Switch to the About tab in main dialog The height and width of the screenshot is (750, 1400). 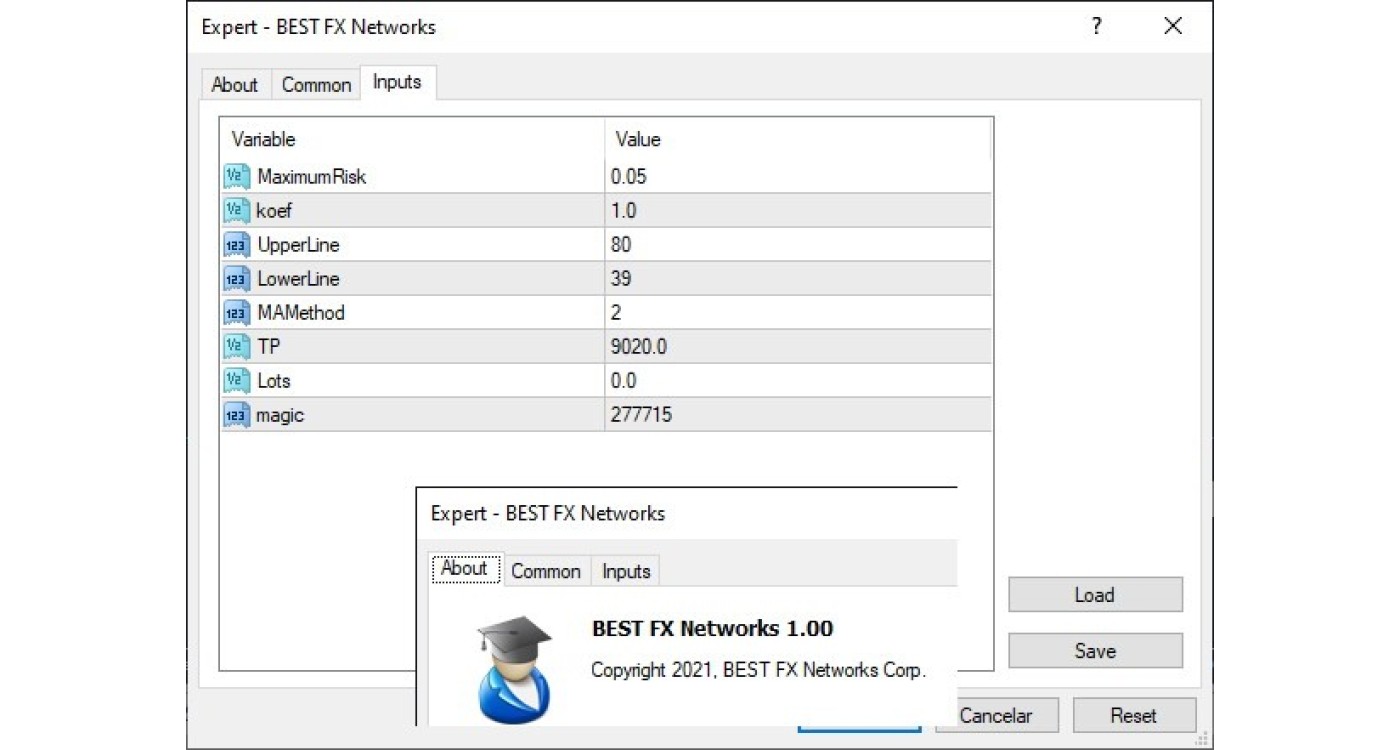point(235,85)
